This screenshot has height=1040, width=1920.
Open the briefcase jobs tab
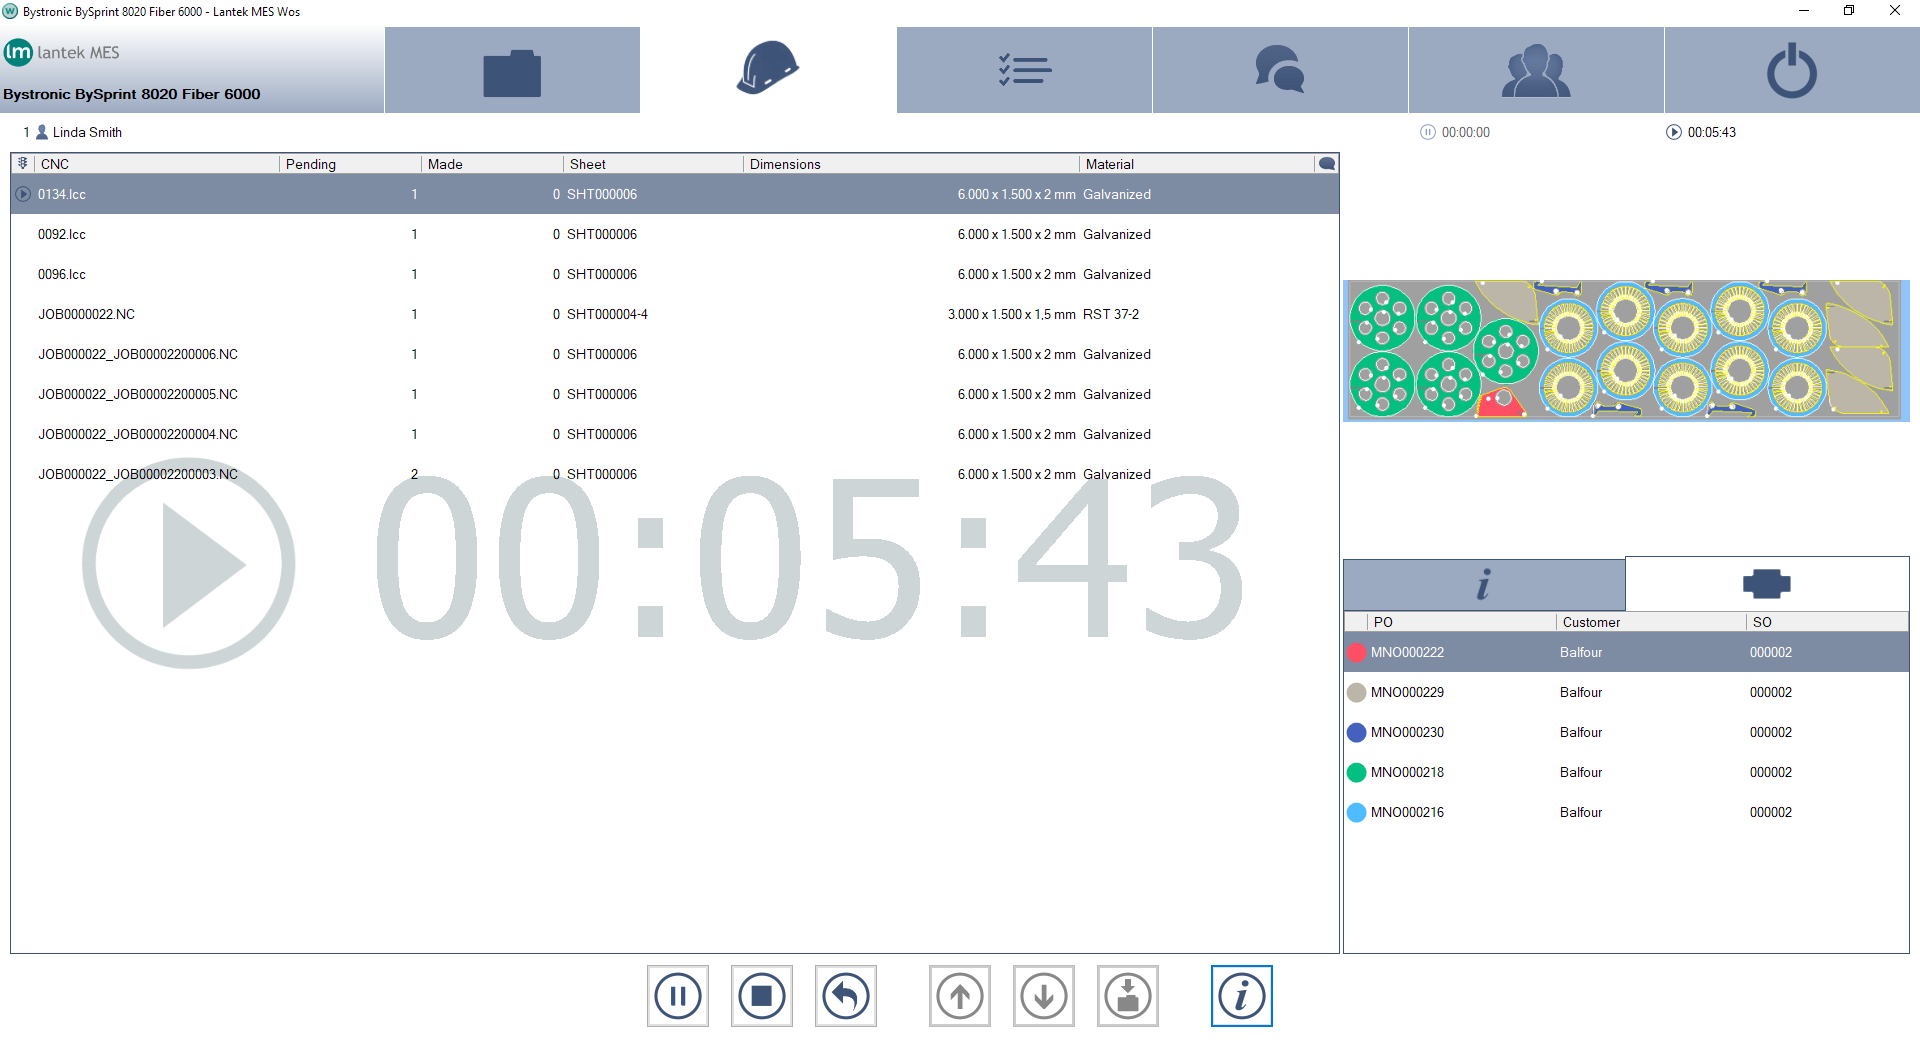pyautogui.click(x=512, y=71)
